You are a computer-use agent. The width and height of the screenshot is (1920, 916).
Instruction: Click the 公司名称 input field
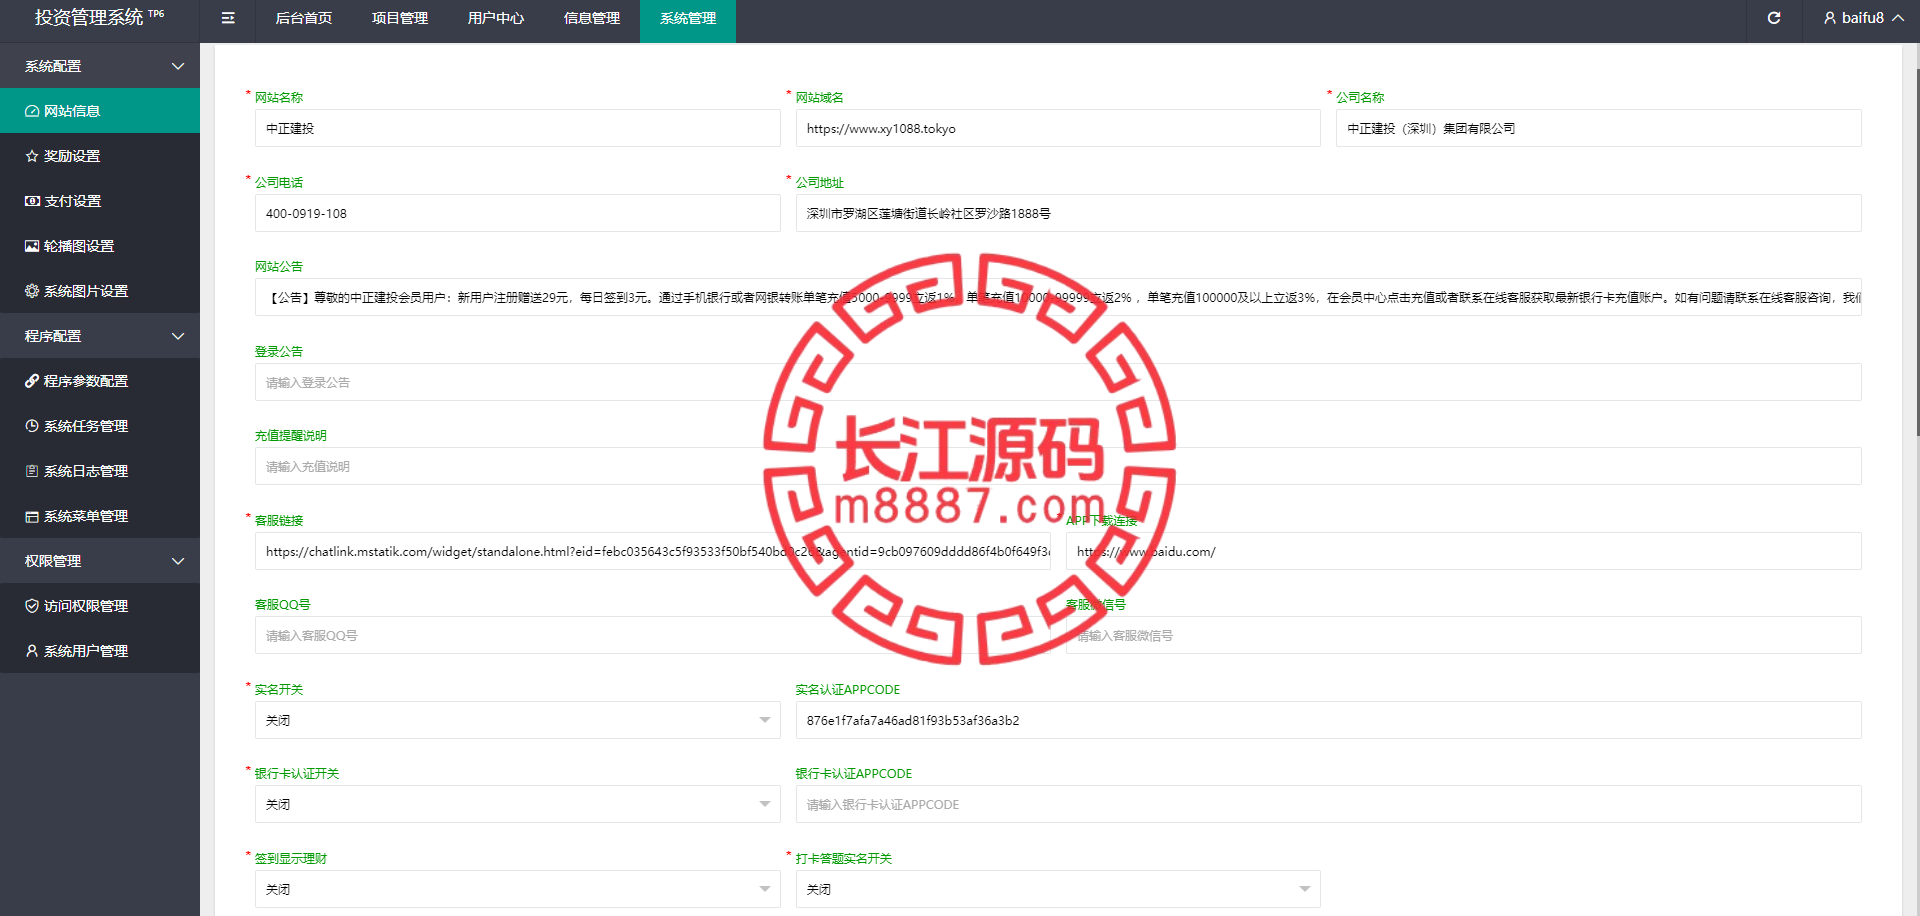point(1599,128)
